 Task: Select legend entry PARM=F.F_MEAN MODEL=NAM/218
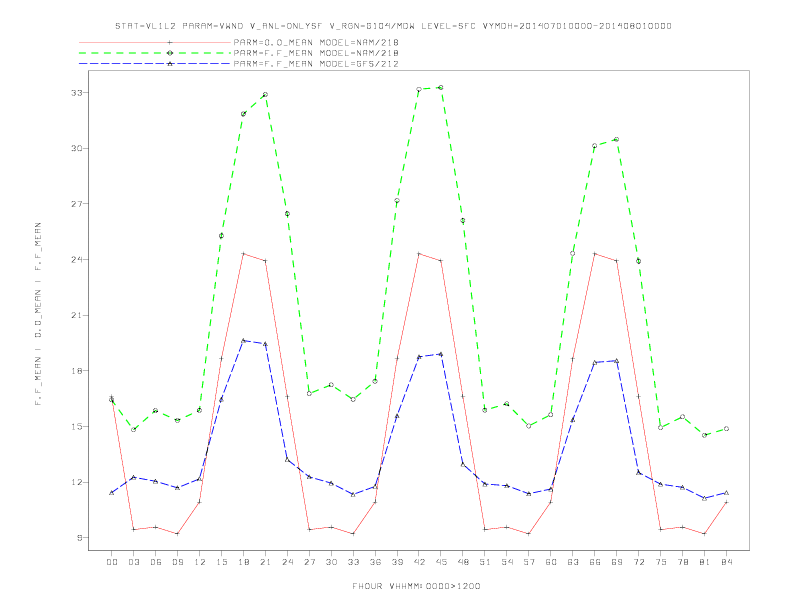tap(316, 53)
